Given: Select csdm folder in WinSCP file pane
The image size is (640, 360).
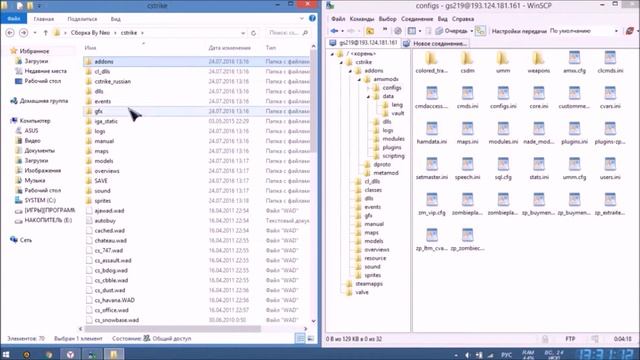Looking at the screenshot, I should pyautogui.click(x=467, y=62).
